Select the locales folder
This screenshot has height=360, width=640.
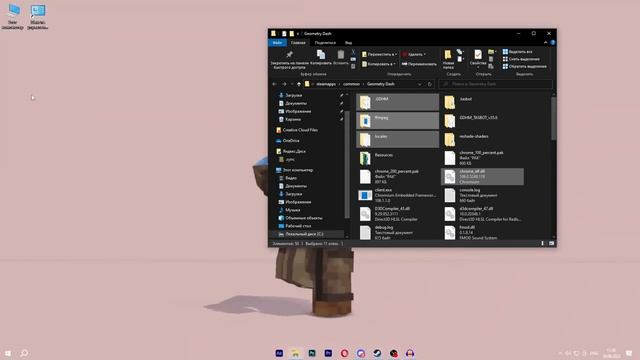[398, 139]
